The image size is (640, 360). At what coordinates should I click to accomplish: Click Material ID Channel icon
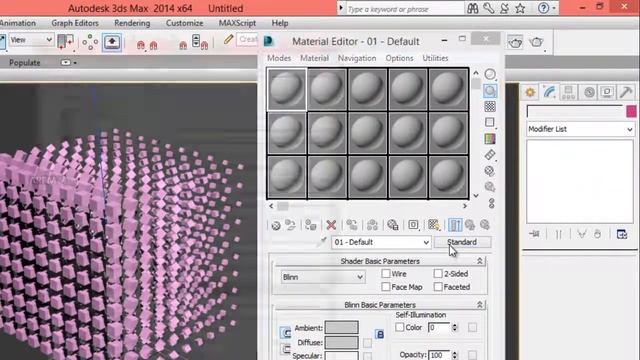pos(413,225)
